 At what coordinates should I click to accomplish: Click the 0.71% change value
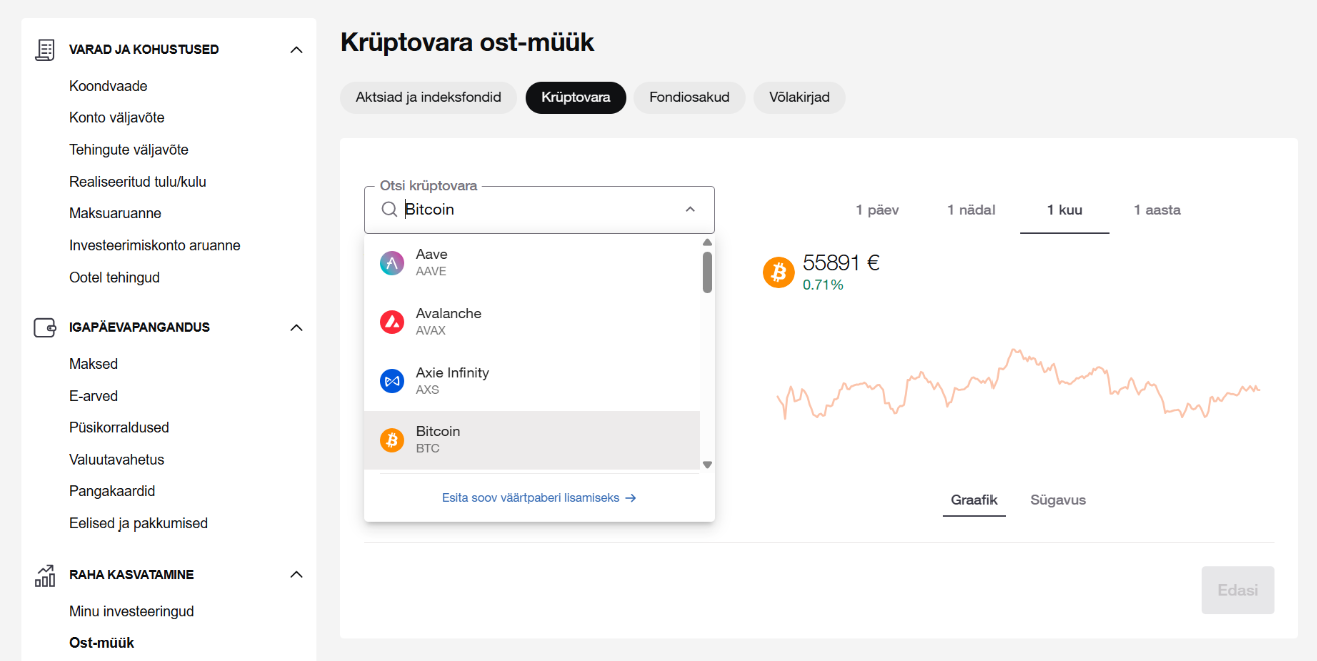pyautogui.click(x=823, y=285)
